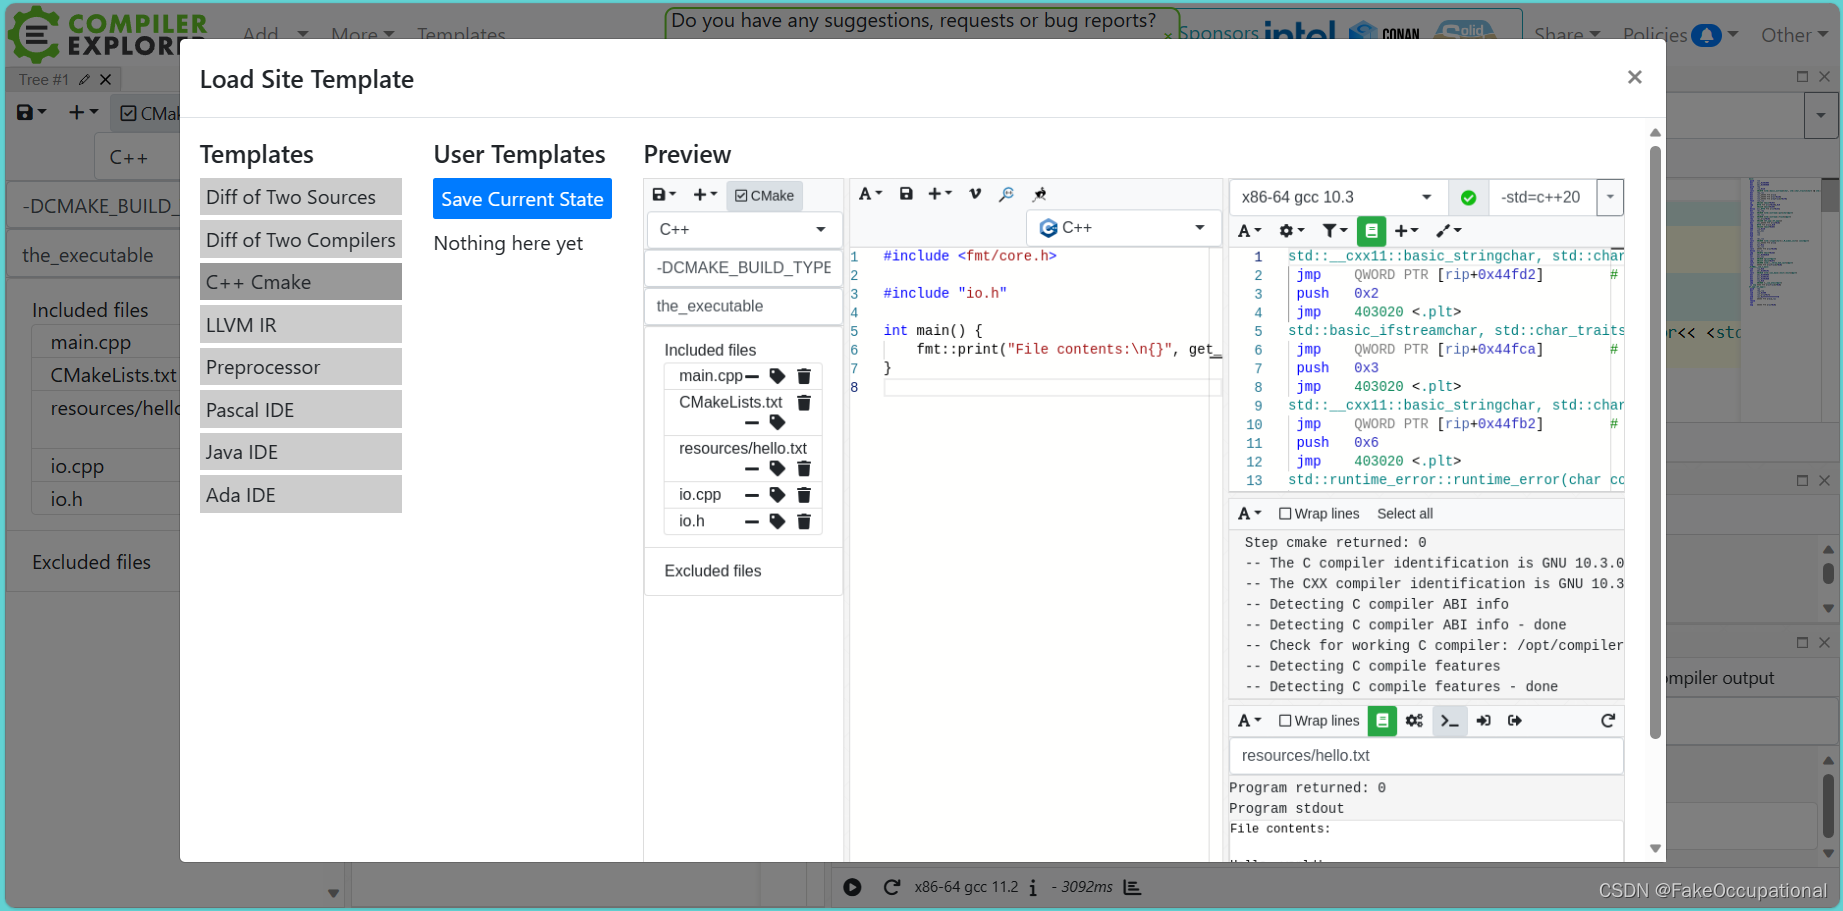Image resolution: width=1843 pixels, height=911 pixels.
Task: Click the Quick-bench icon in editor toolbar
Action: (x=1039, y=194)
